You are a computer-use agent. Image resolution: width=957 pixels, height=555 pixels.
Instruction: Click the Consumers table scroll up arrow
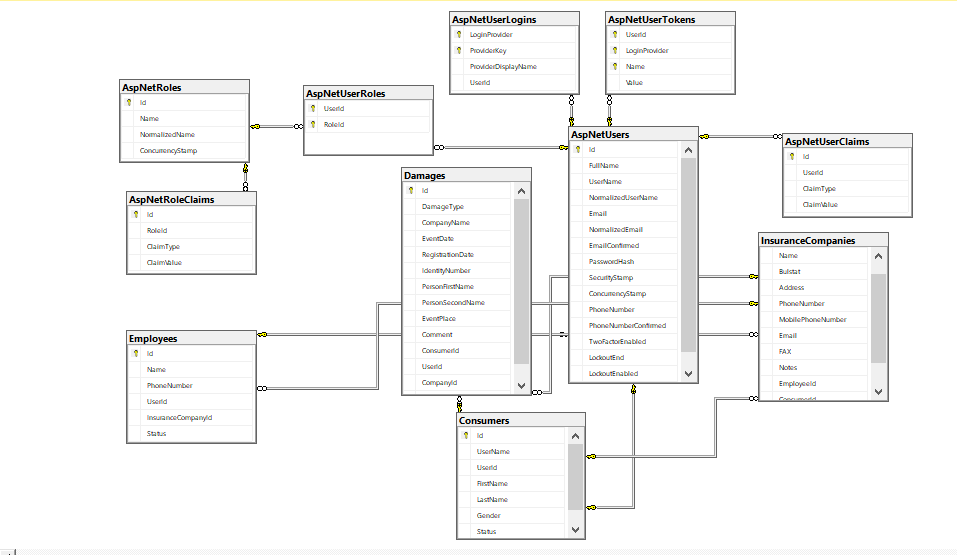575,436
